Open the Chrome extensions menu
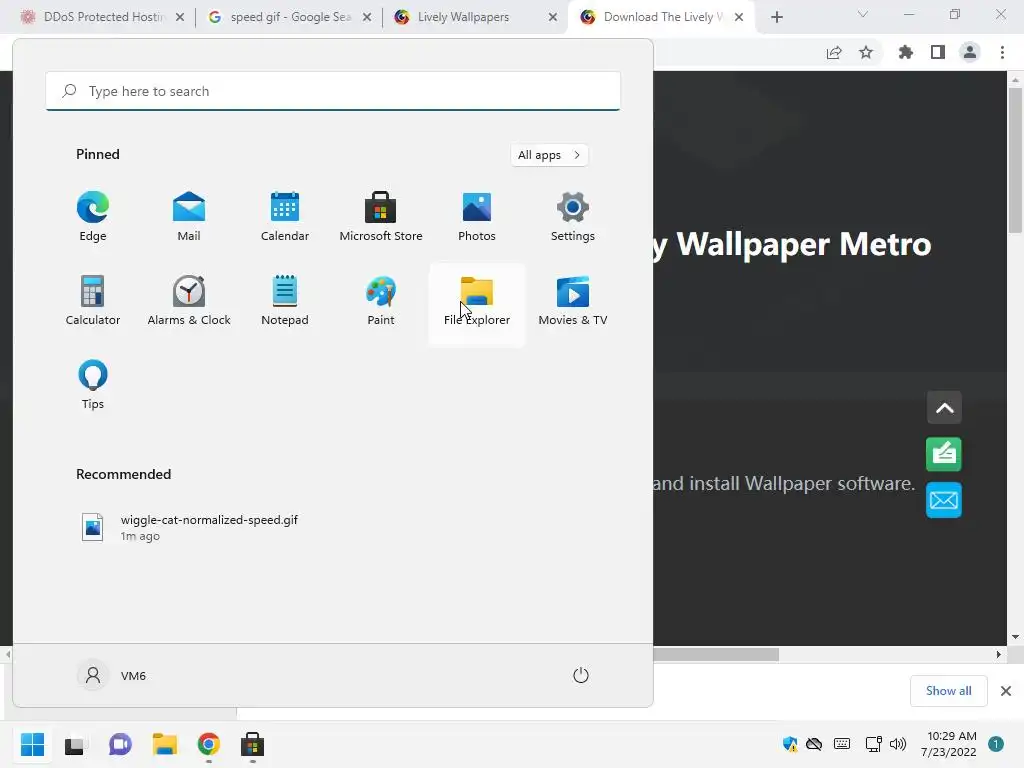1024x768 pixels. (905, 52)
